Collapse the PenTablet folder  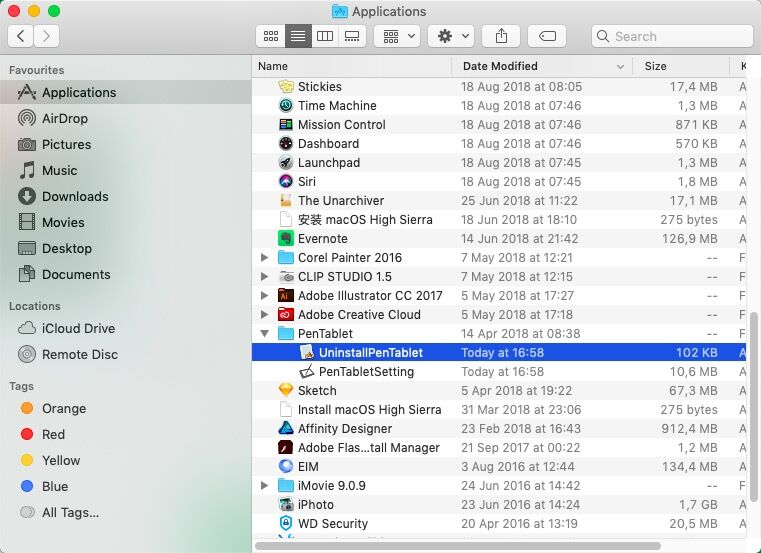click(265, 334)
